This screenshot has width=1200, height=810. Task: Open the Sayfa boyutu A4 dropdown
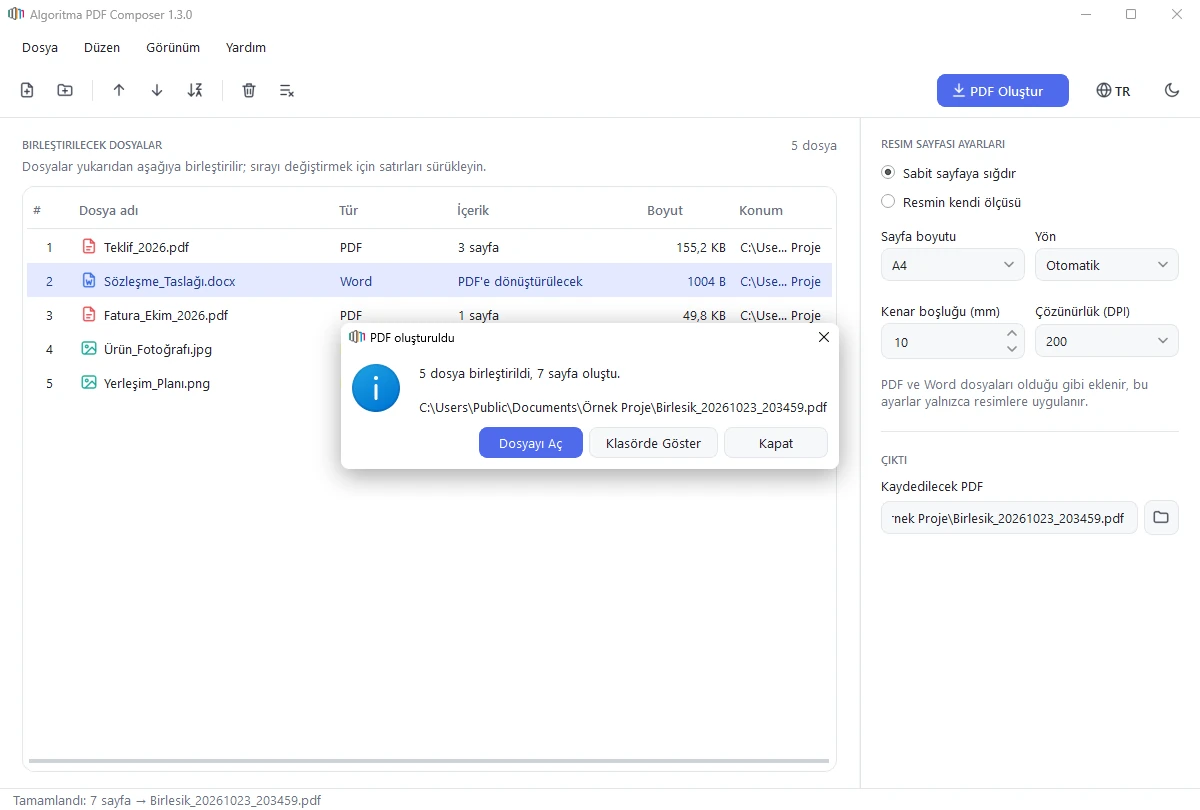(x=953, y=265)
